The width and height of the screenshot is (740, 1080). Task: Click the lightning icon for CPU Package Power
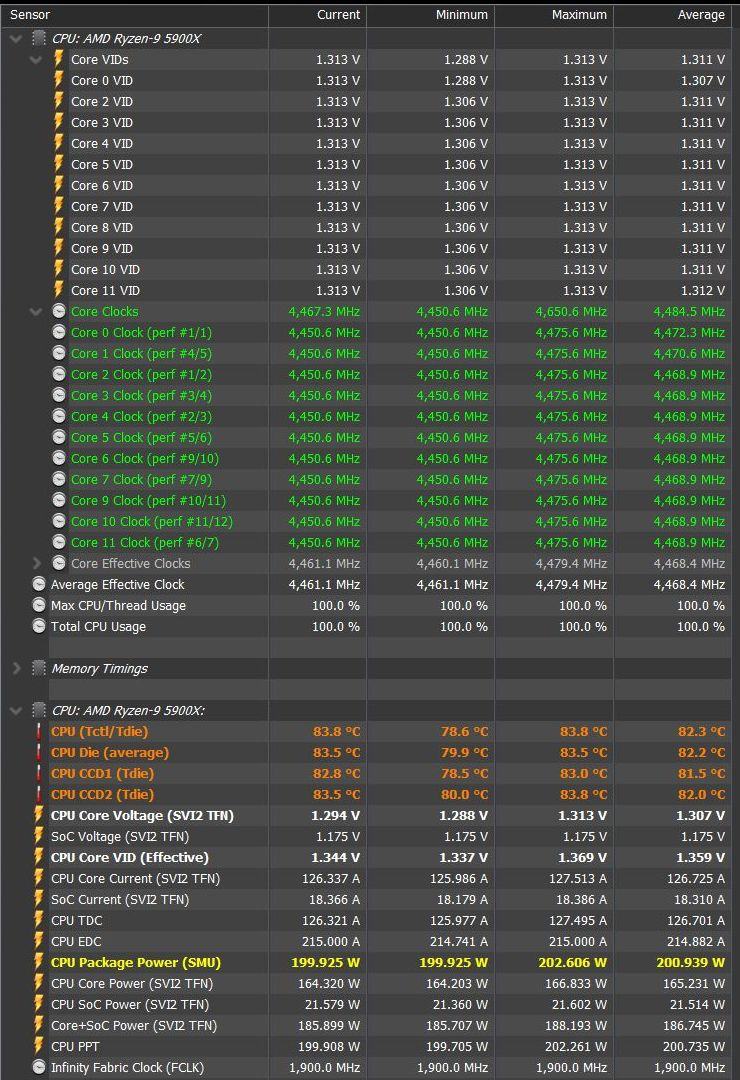pos(39,962)
